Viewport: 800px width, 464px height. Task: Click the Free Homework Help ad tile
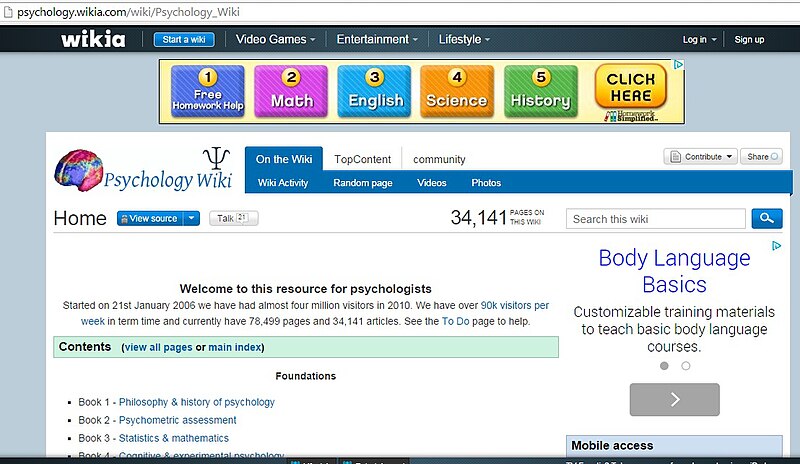click(x=208, y=91)
